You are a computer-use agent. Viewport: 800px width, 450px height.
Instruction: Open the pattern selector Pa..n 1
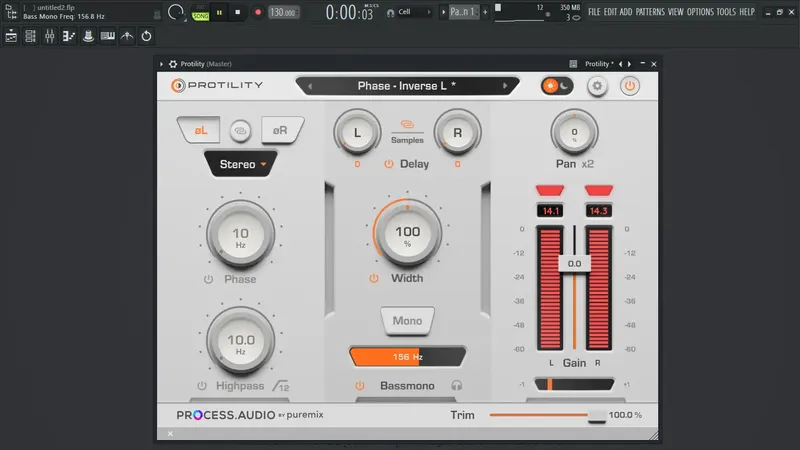tap(463, 12)
